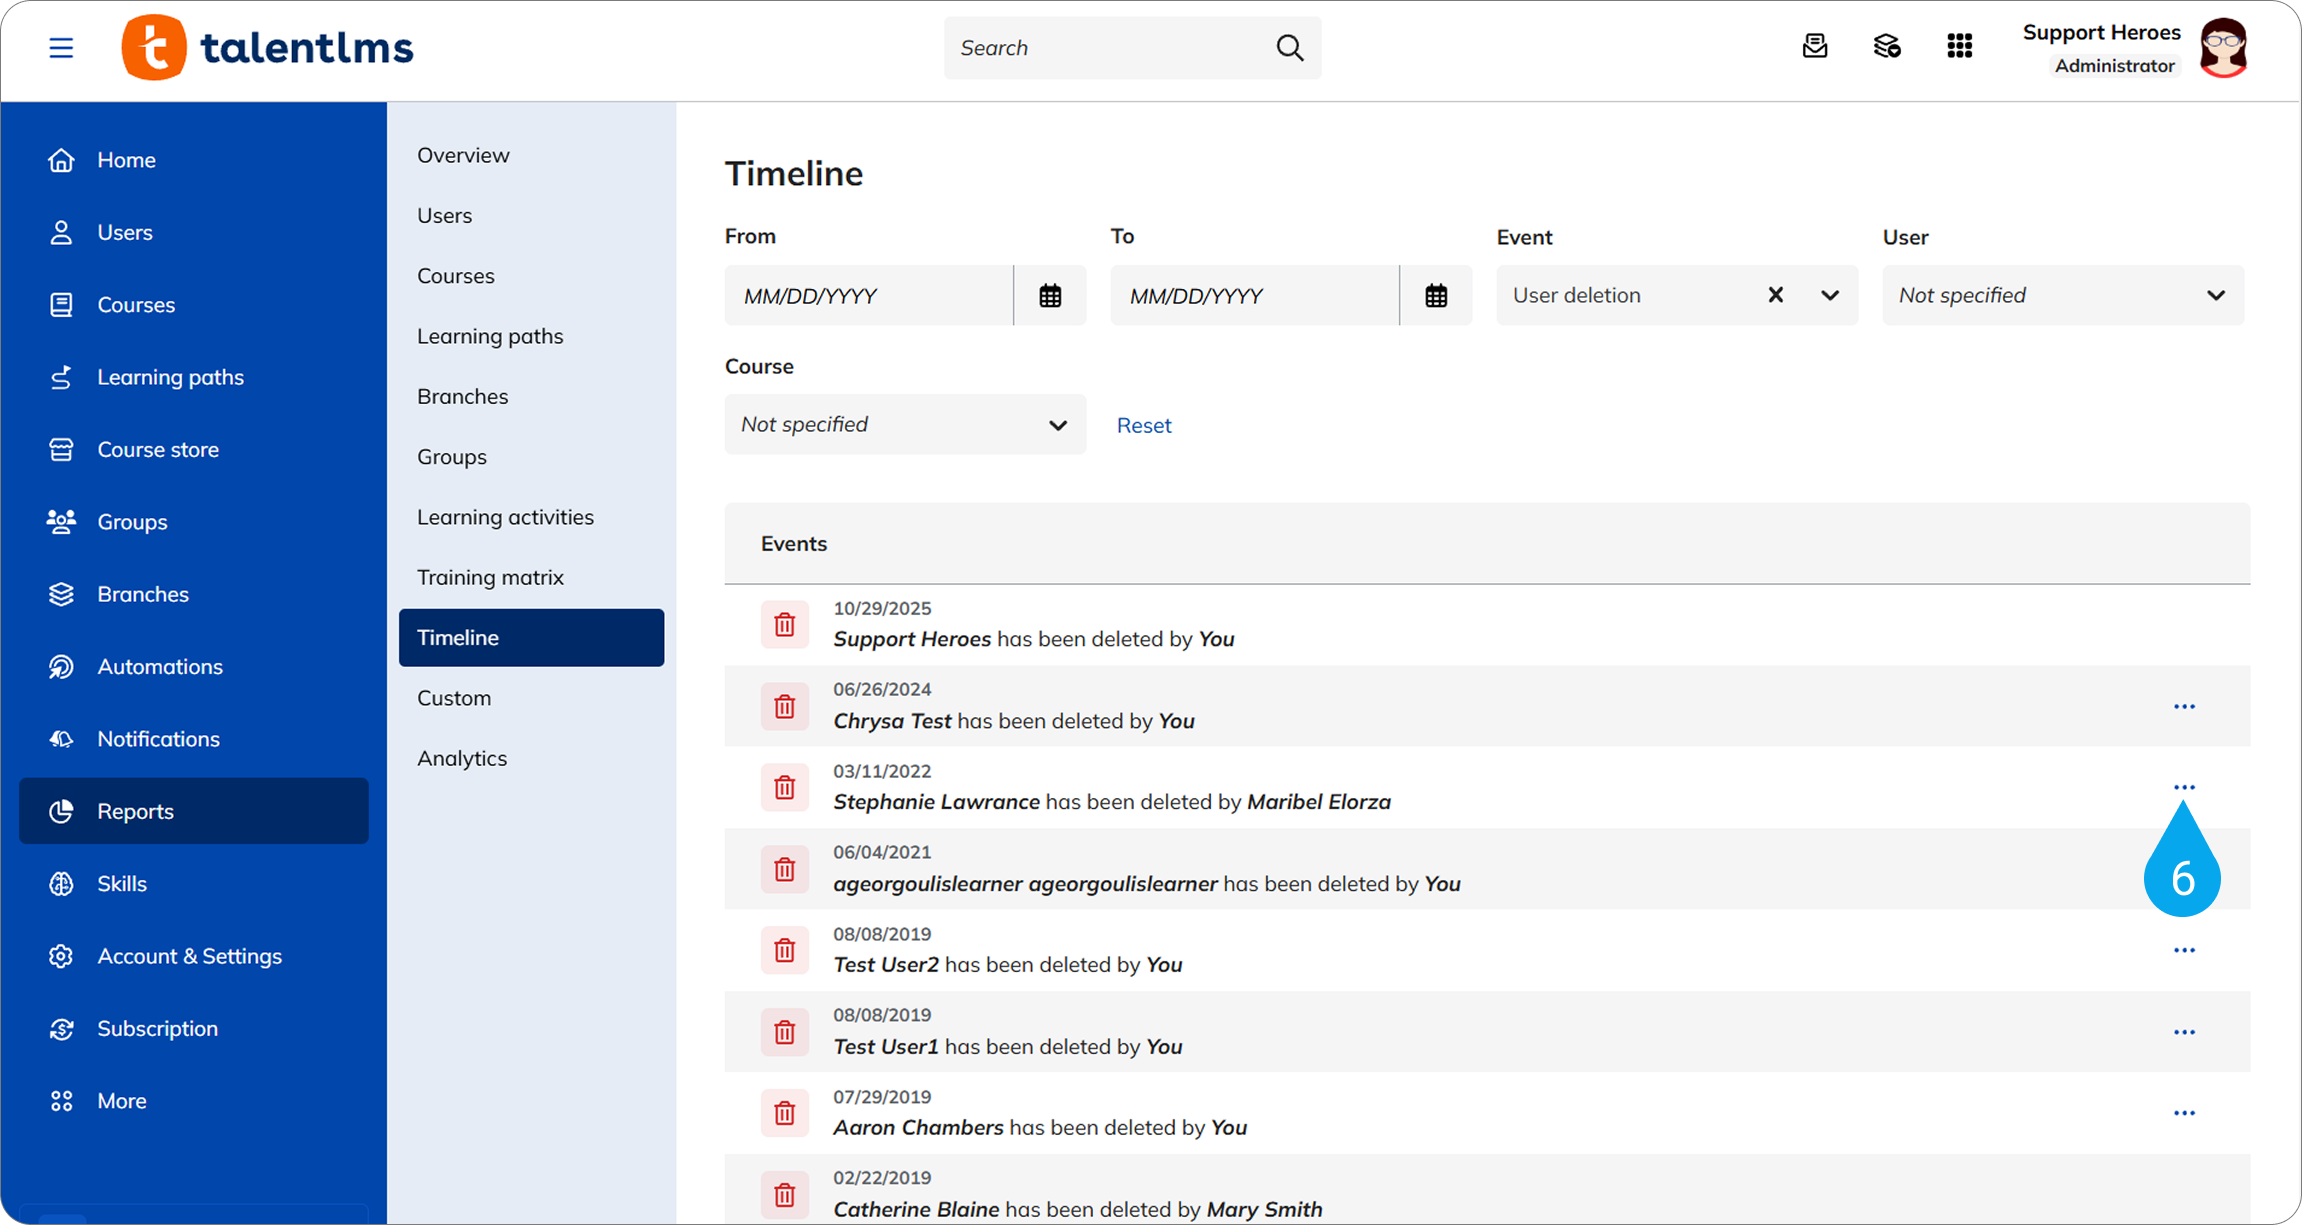Click the TalentLMS logo
Viewport: 2302px width, 1225px height.
point(267,47)
